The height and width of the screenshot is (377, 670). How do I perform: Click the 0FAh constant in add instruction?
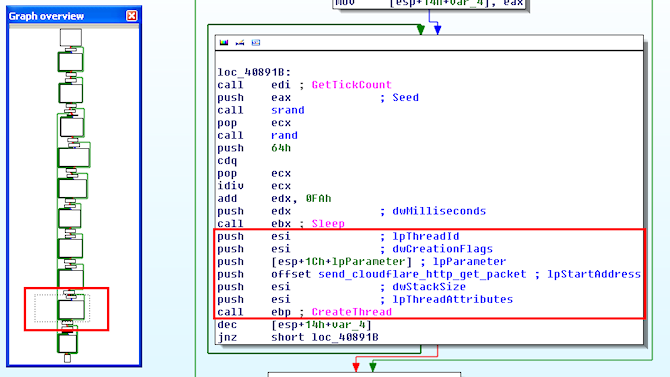click(x=318, y=198)
